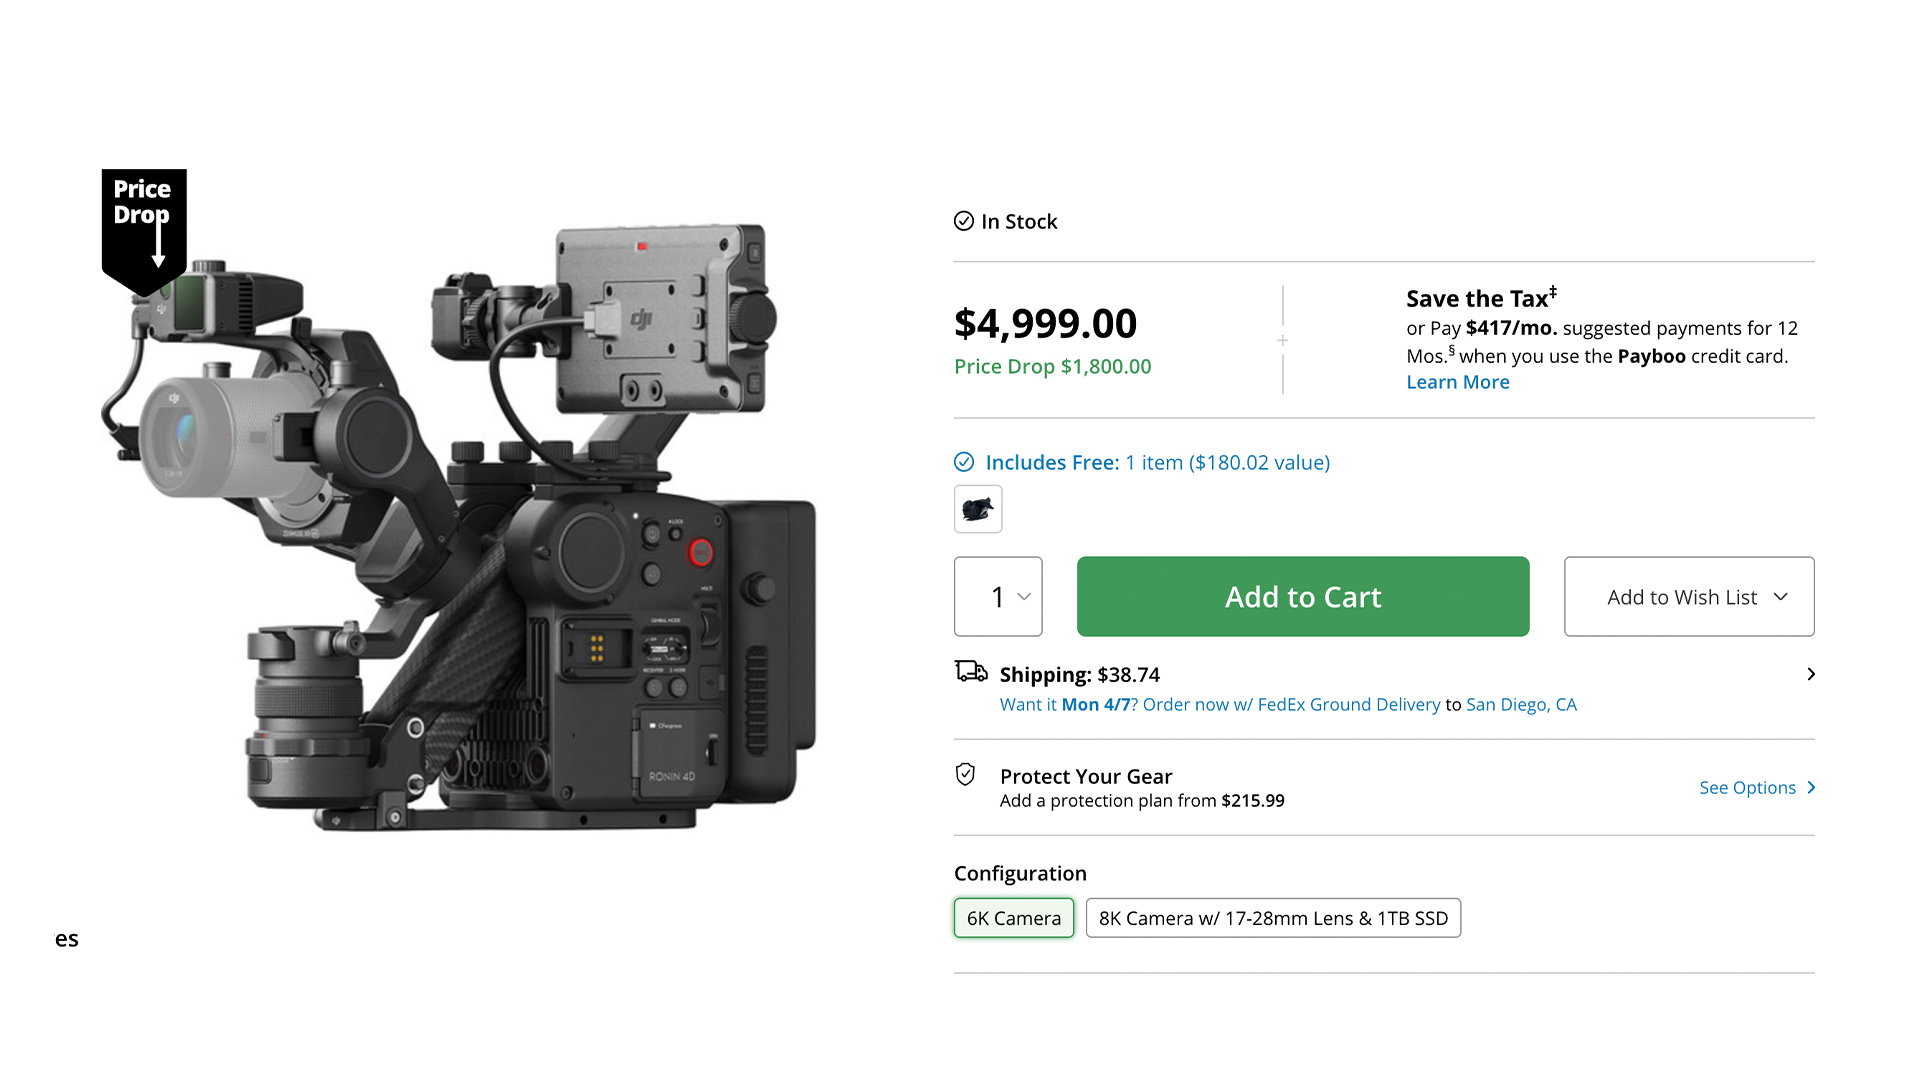The image size is (1920, 1080).
Task: Open the quantity dropdown
Action: [998, 597]
